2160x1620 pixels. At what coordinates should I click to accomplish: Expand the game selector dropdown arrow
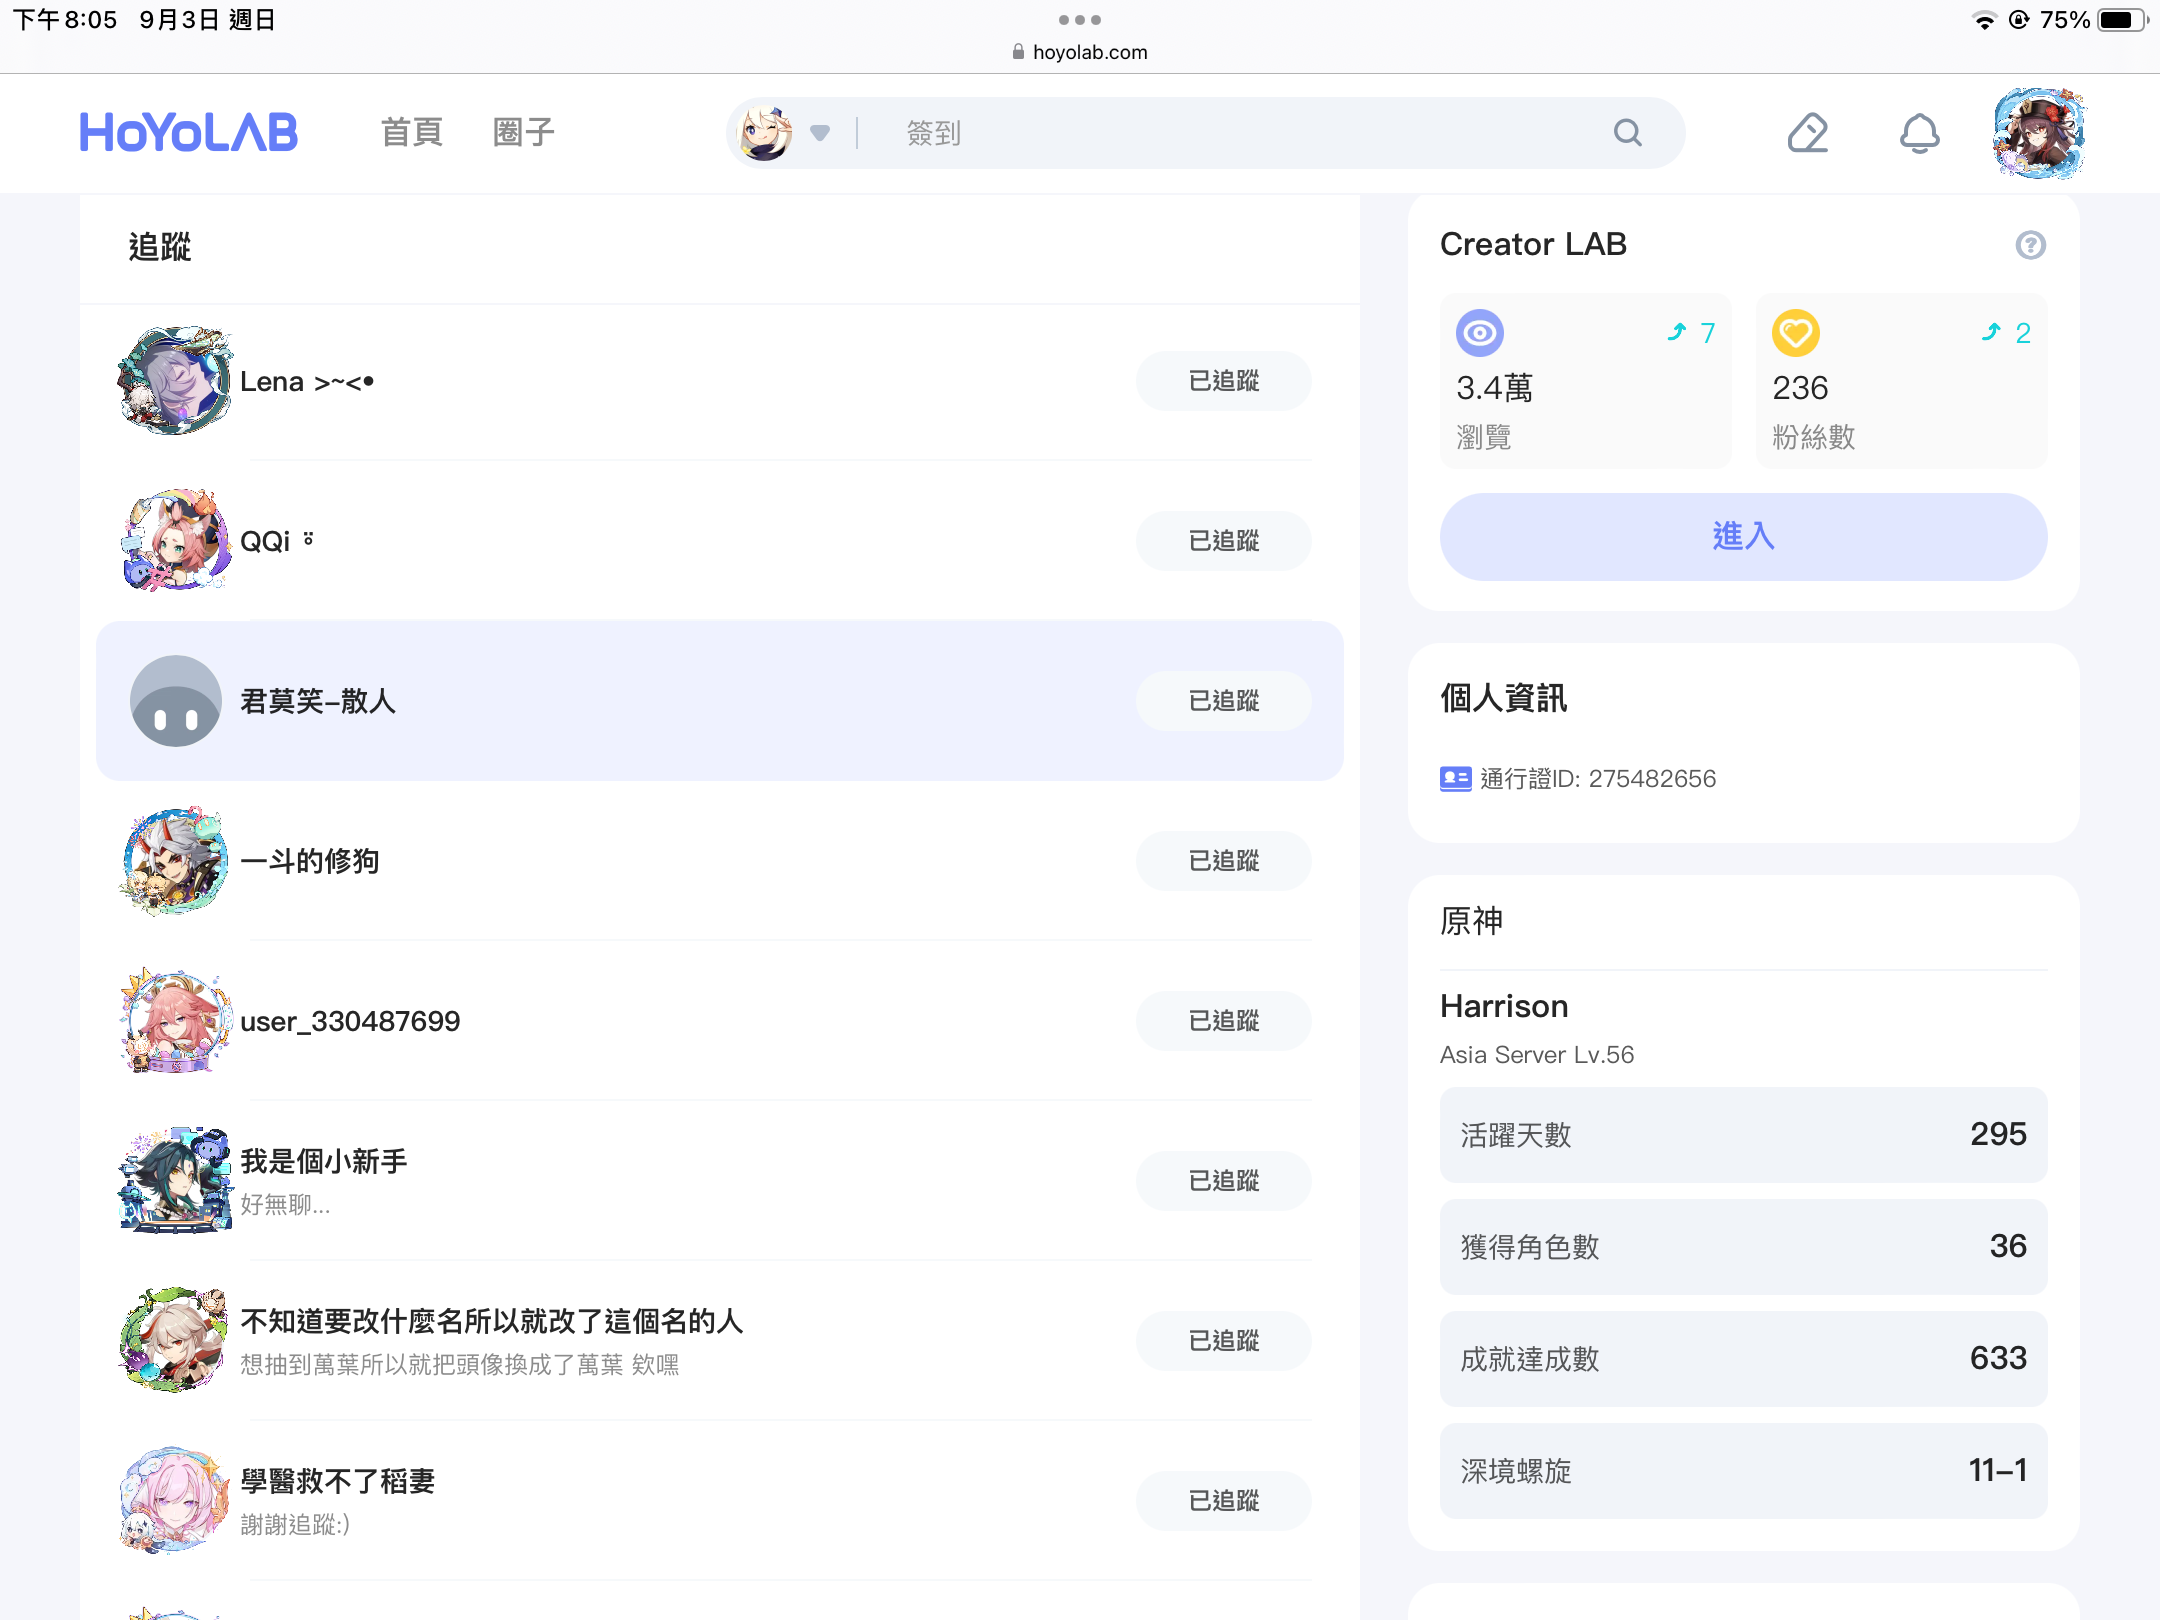coord(820,133)
